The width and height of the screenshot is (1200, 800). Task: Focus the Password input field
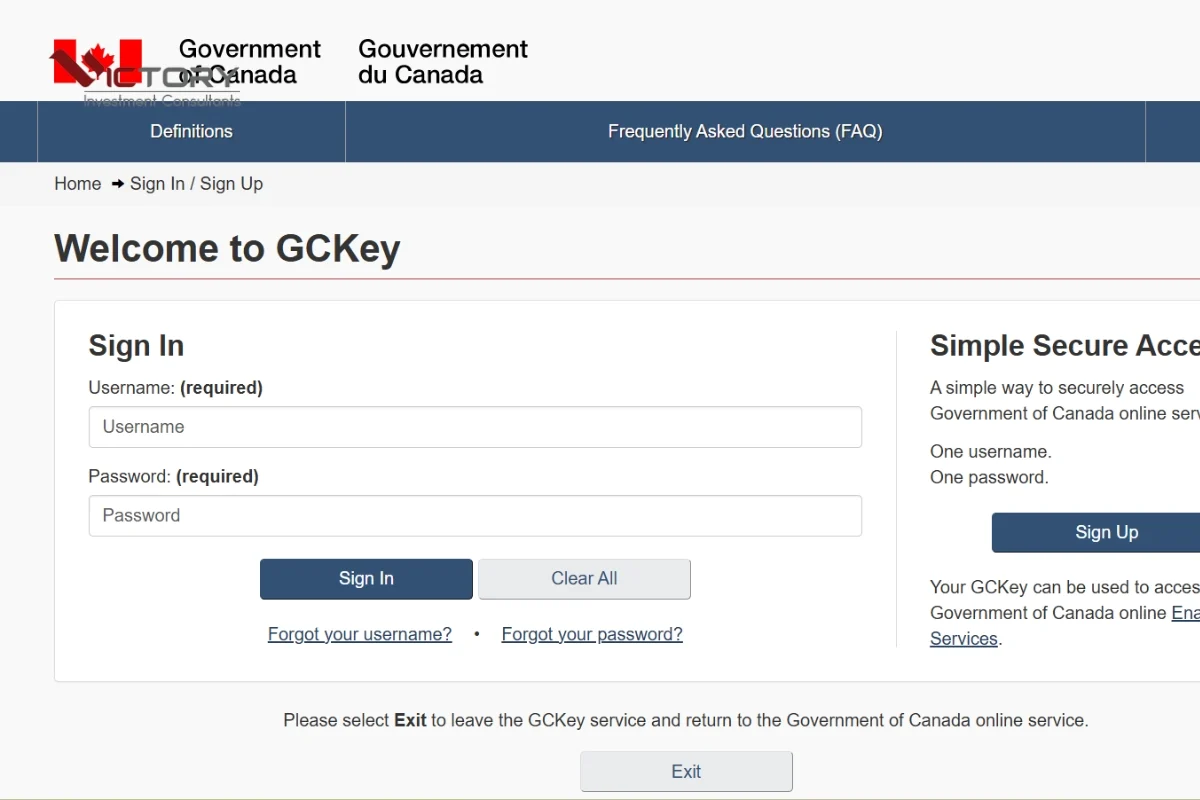point(475,516)
